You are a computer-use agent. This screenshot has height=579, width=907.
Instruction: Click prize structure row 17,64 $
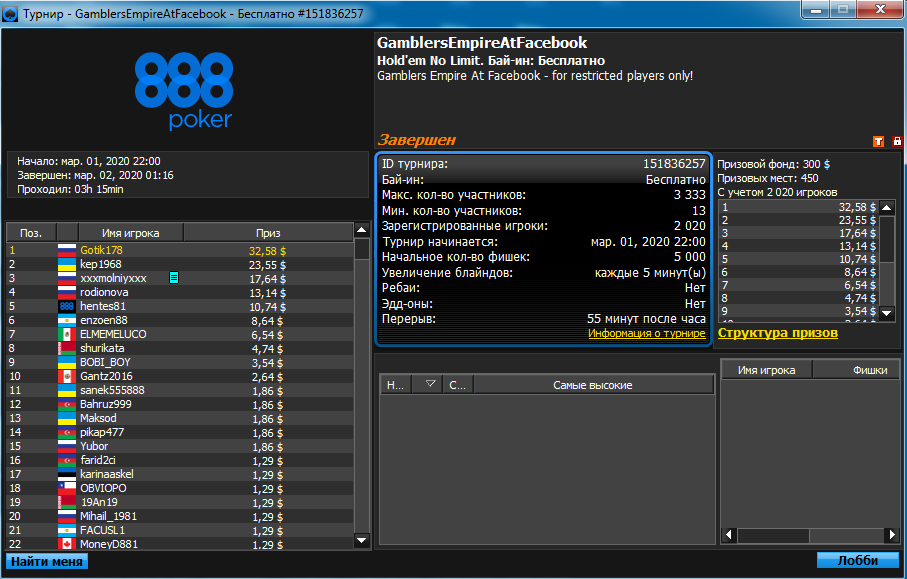pos(798,233)
